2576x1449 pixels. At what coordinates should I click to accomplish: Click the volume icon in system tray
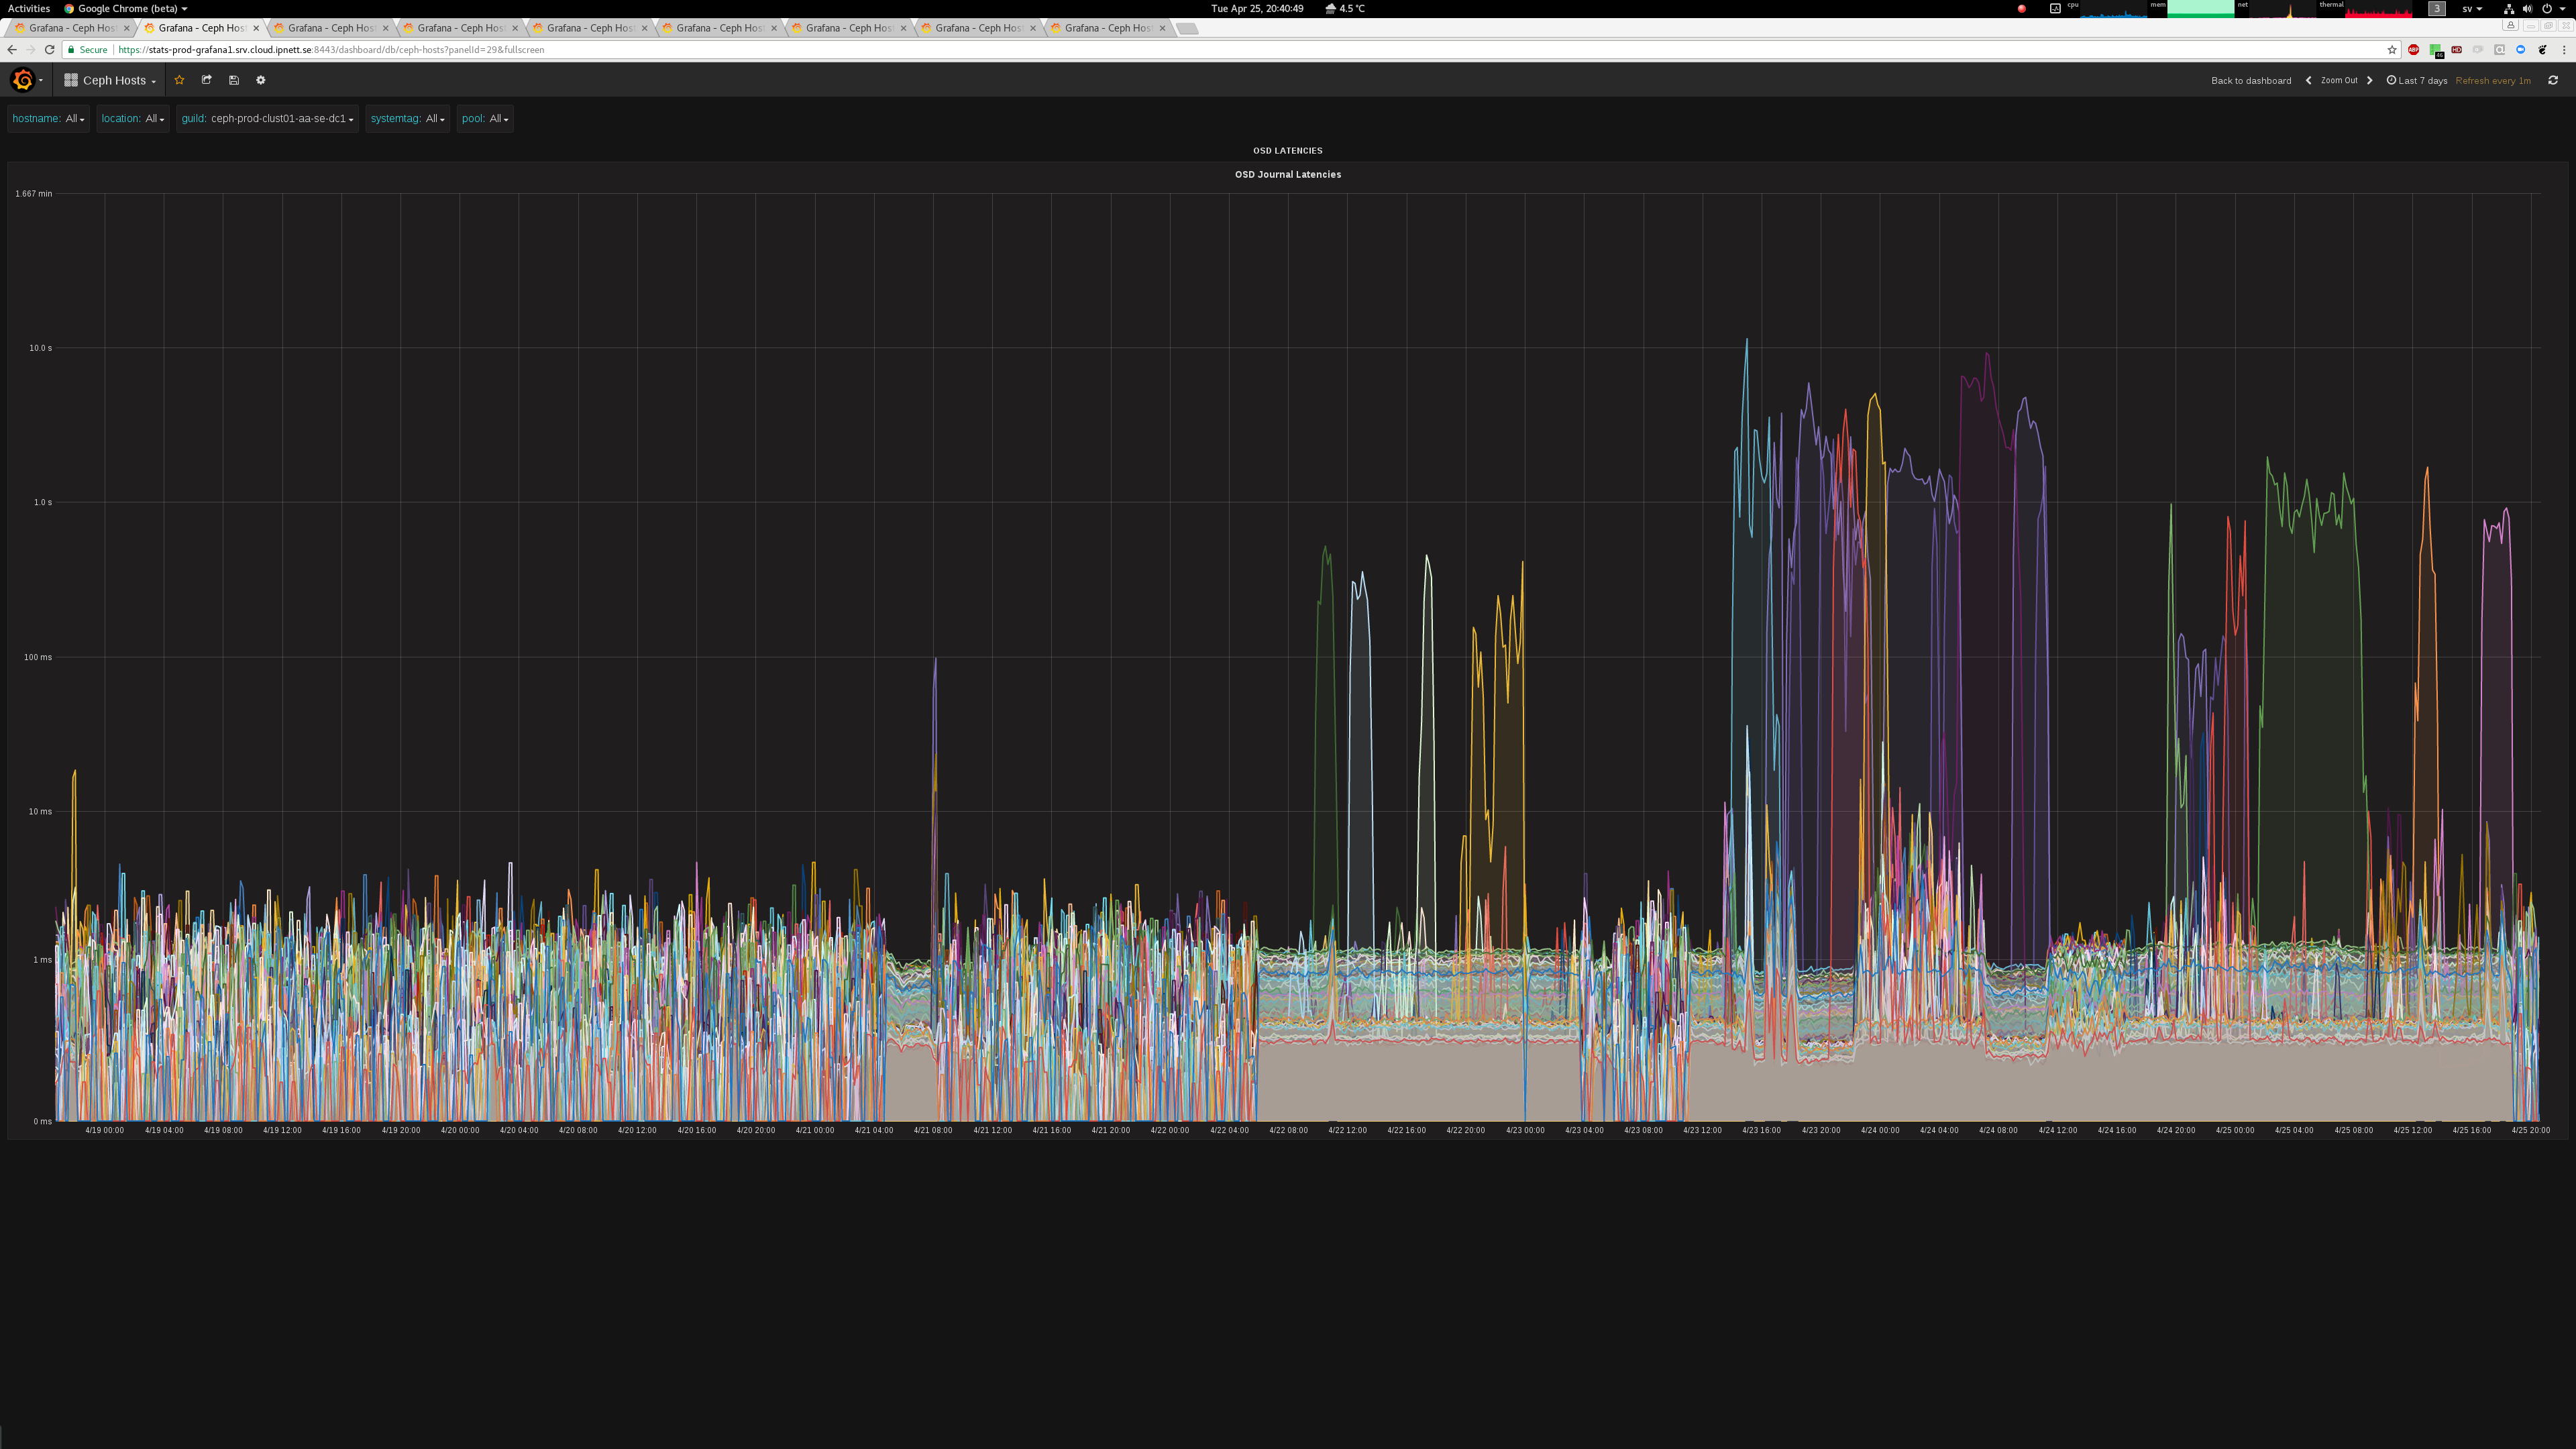[2528, 9]
